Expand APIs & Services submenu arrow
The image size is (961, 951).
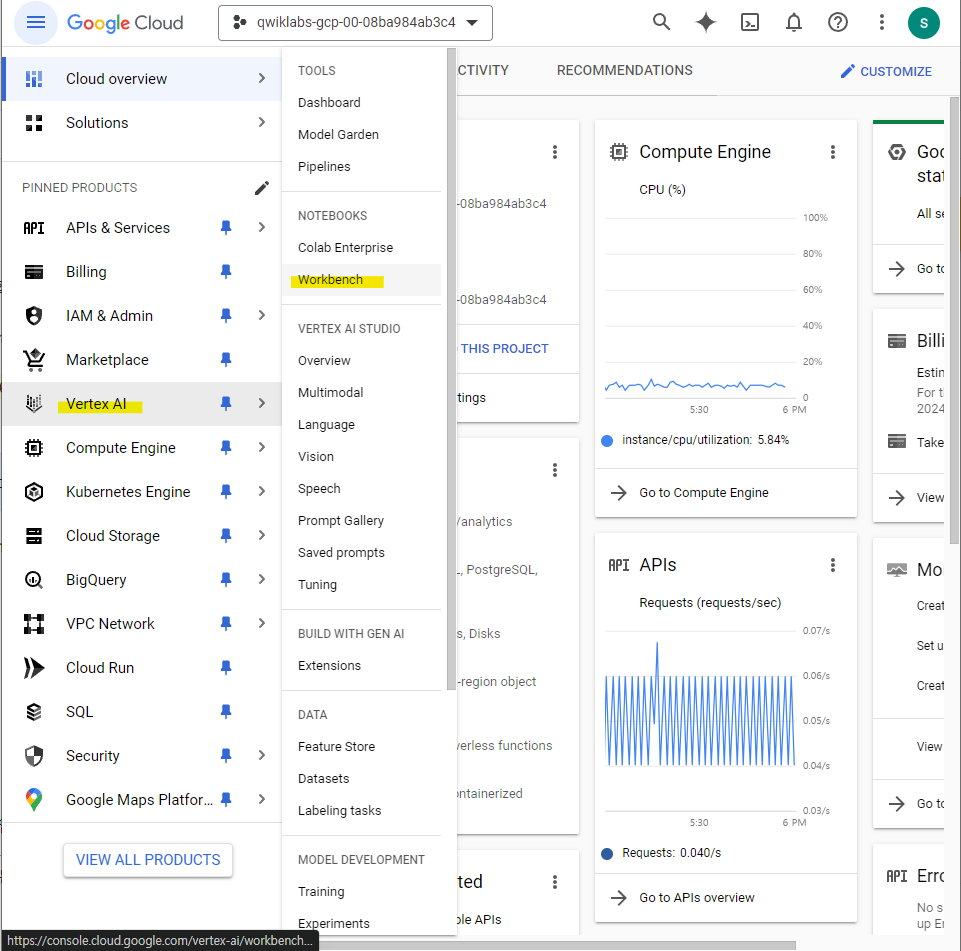pyautogui.click(x=262, y=227)
